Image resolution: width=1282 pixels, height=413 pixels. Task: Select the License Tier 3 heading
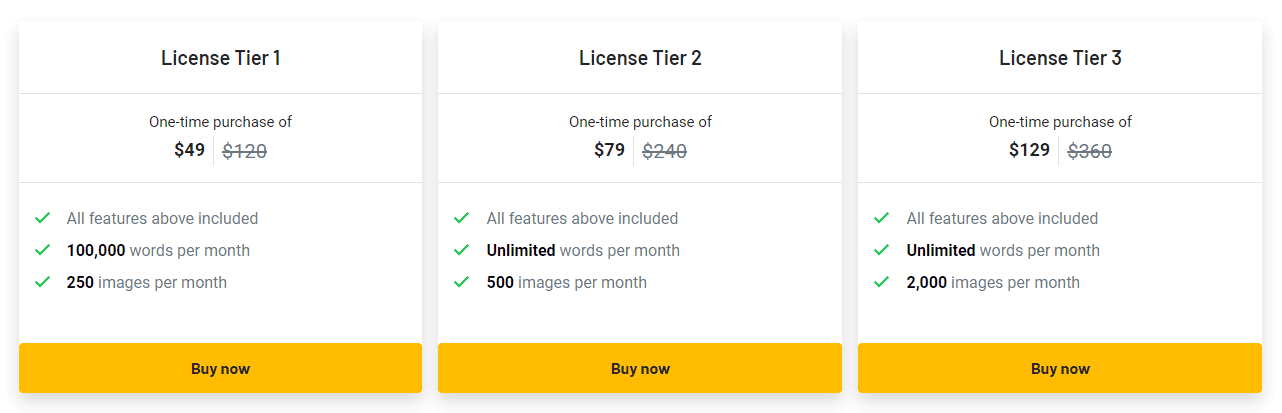click(1060, 58)
